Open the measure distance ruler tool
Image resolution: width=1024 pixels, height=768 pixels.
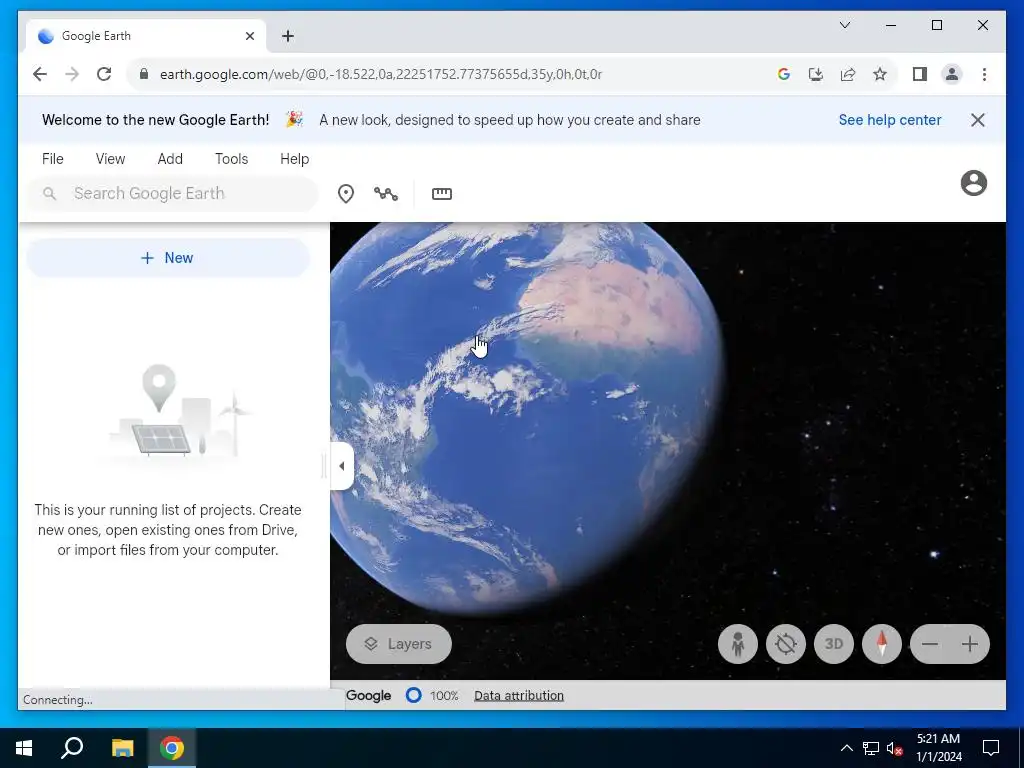[x=442, y=194]
